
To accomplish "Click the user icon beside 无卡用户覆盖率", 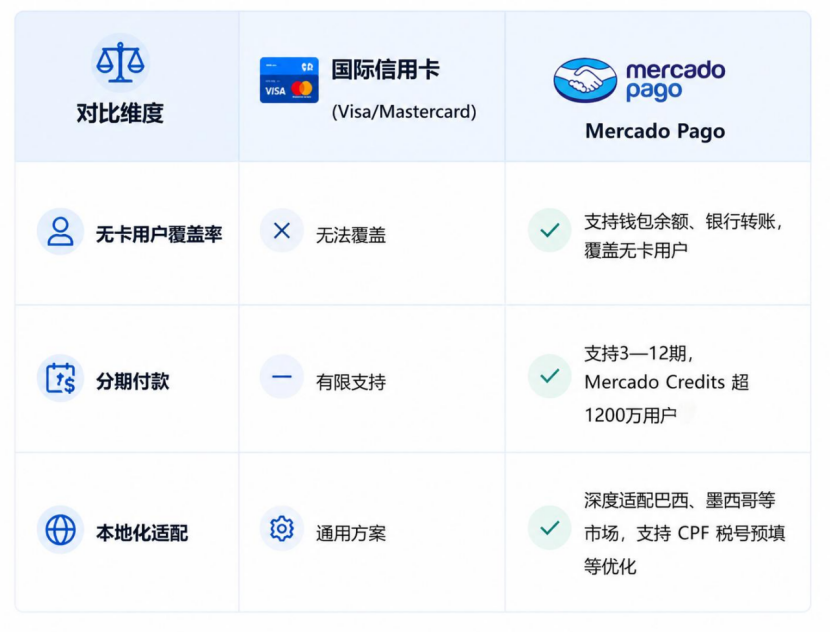I will point(60,232).
